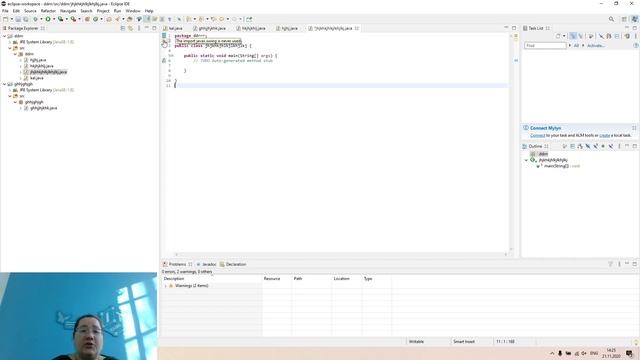Select ghhjjhjkhlk.java in Package Explorer
The image size is (640, 360).
43,108
